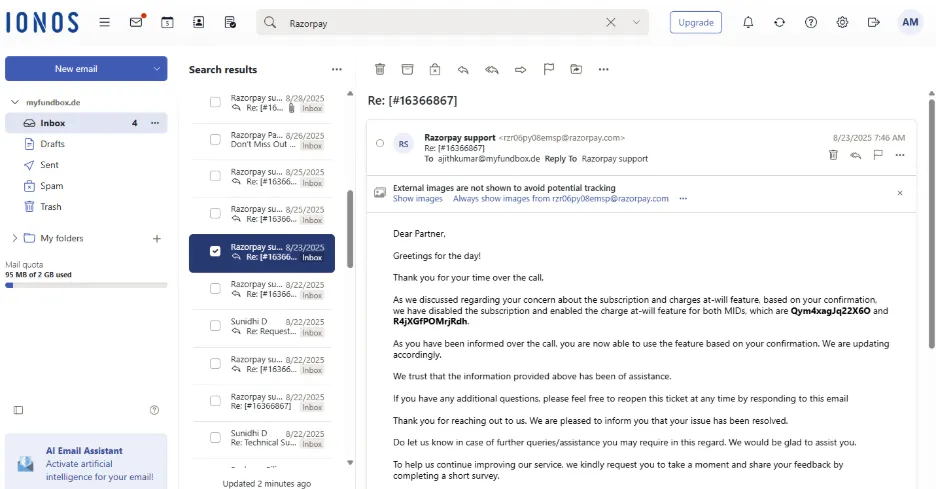Move email to a folder via the toolbar
The height and width of the screenshot is (489, 936).
(x=576, y=69)
